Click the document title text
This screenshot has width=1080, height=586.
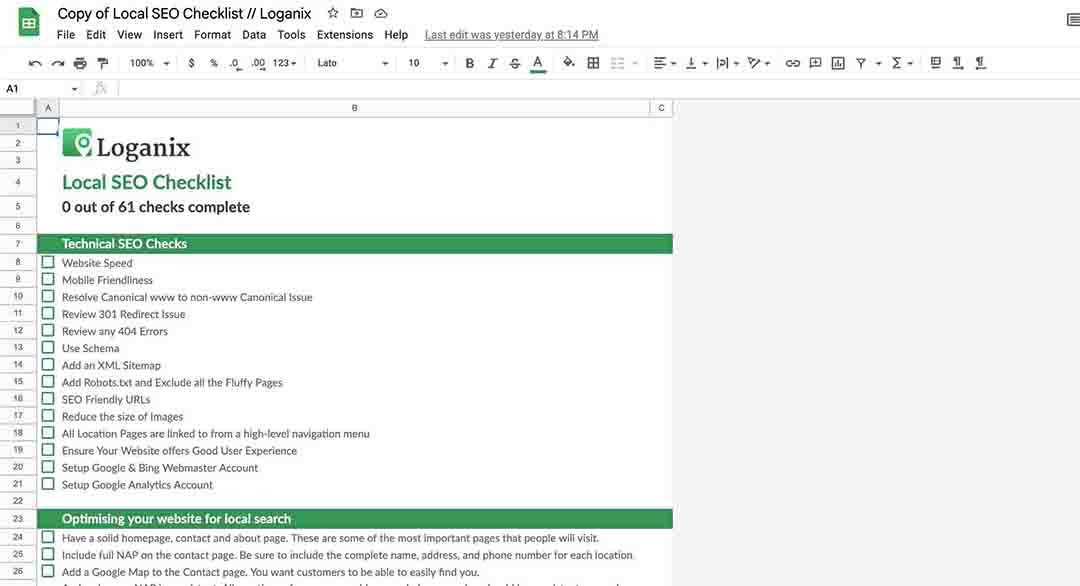point(184,13)
